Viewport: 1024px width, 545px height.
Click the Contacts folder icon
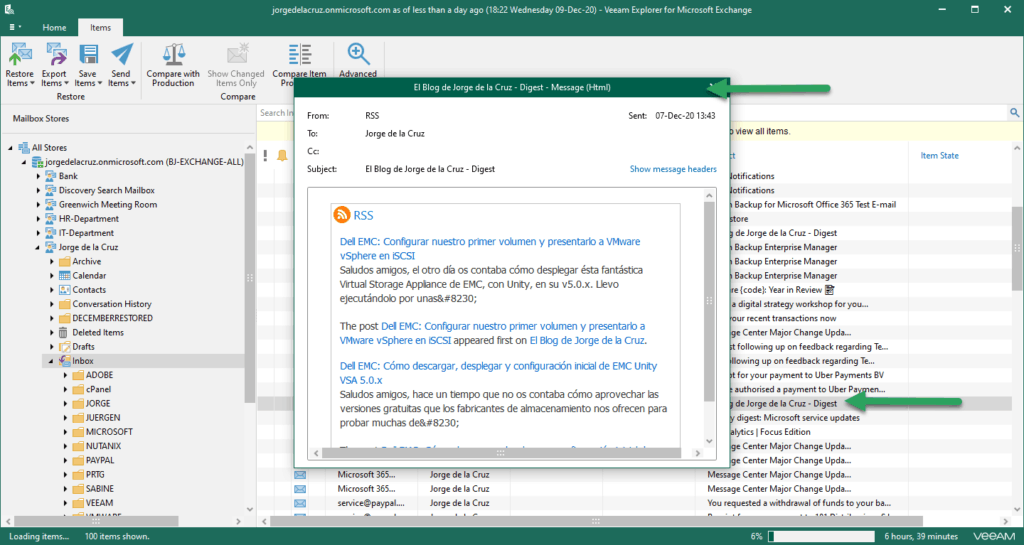(65, 290)
